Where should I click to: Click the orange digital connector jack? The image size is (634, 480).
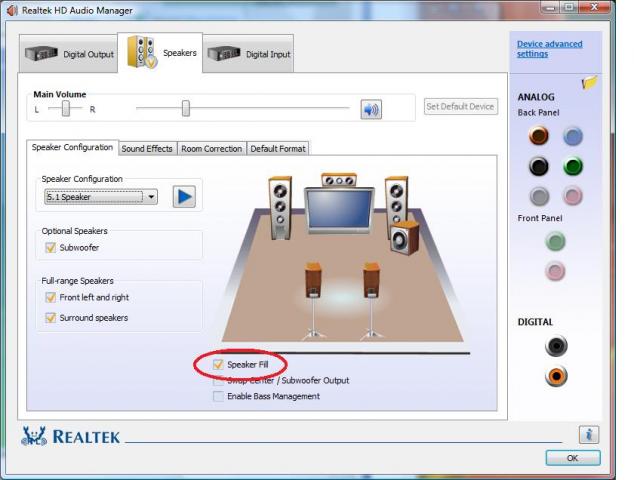[556, 376]
